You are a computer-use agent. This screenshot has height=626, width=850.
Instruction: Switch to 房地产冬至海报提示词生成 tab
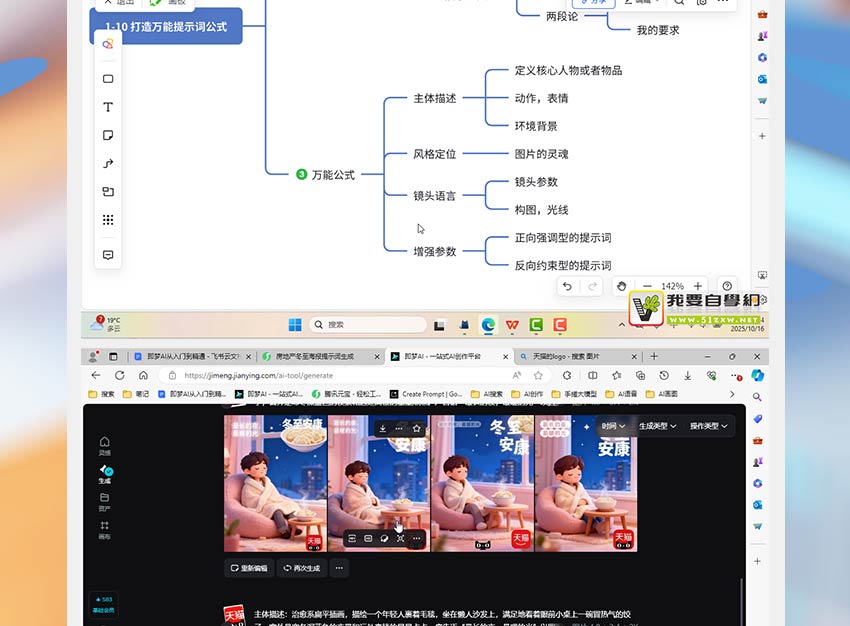pos(320,356)
